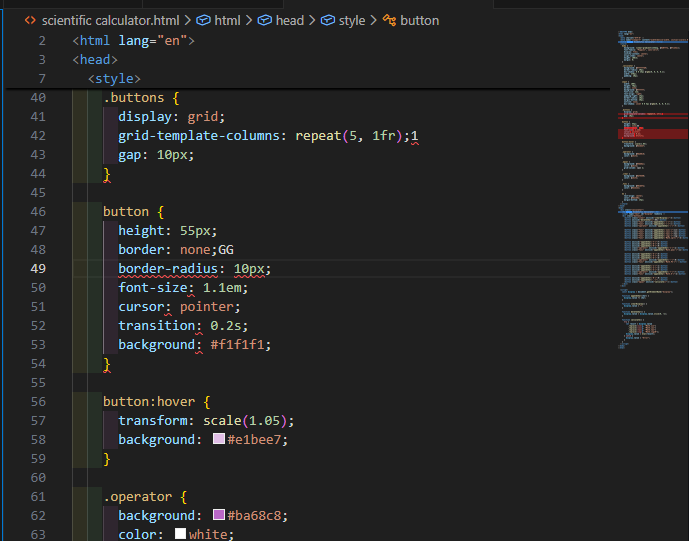This screenshot has width=689, height=541.
Task: Click the head element symbol icon in breadcrumb
Action: [x=266, y=20]
